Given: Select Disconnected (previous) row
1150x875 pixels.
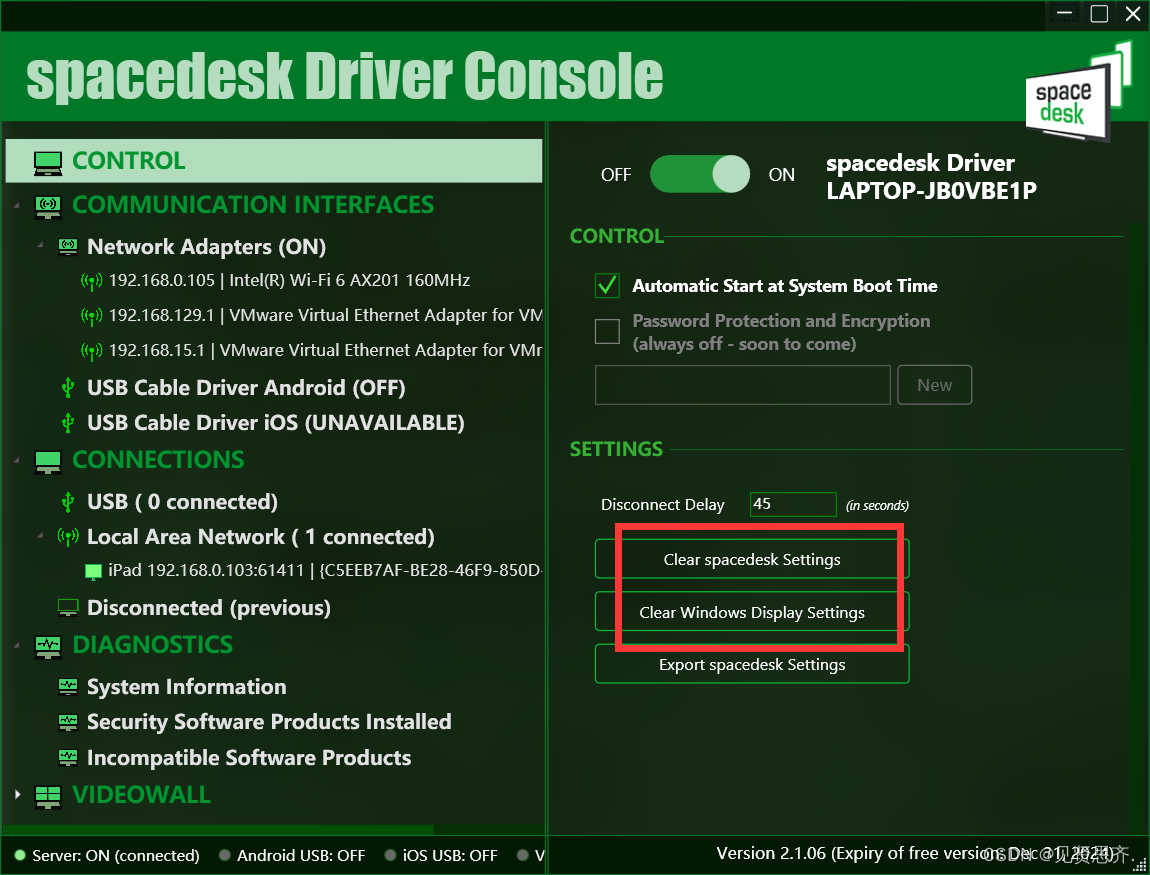Looking at the screenshot, I should [x=208, y=608].
